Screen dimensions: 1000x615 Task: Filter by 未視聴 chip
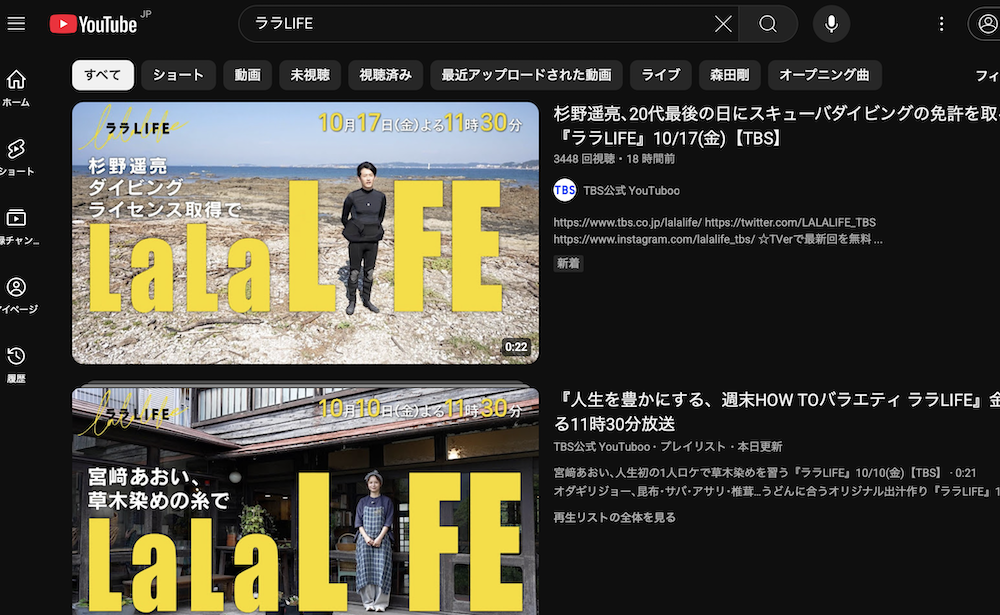tap(310, 75)
